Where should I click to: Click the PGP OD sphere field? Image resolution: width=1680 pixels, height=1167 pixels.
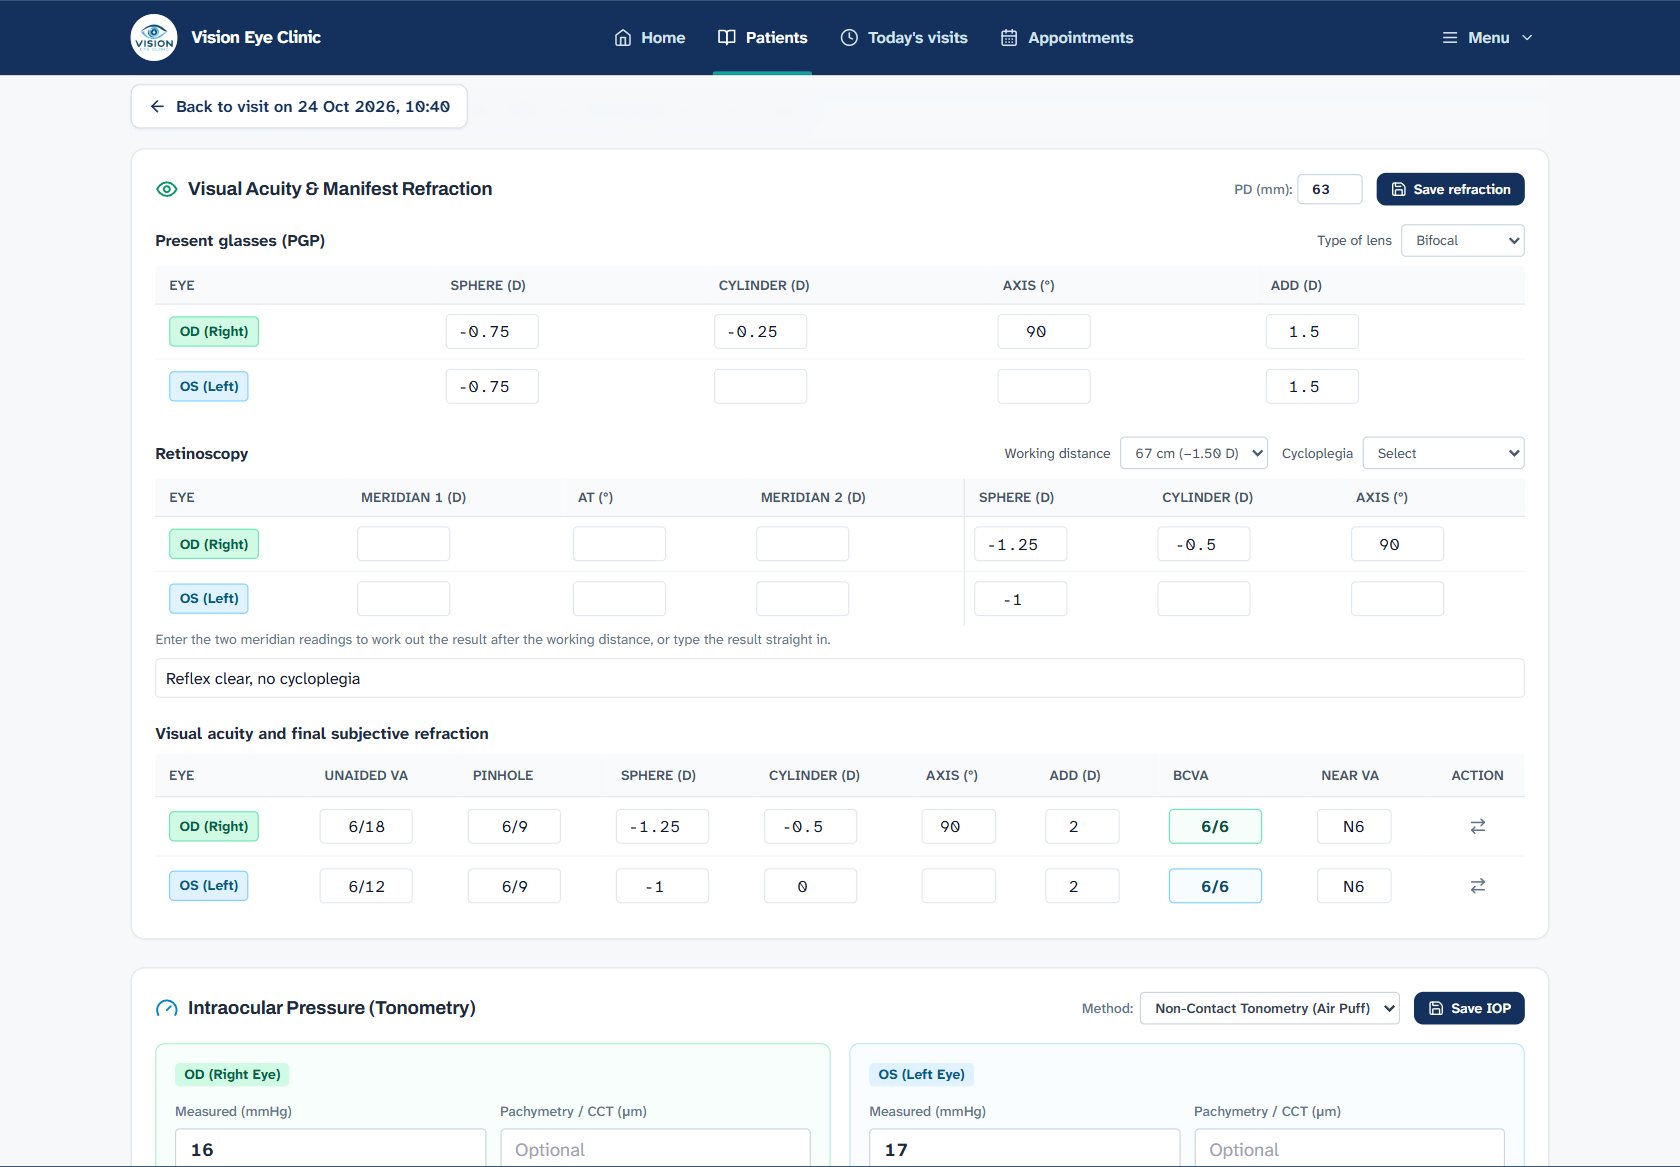pos(492,331)
